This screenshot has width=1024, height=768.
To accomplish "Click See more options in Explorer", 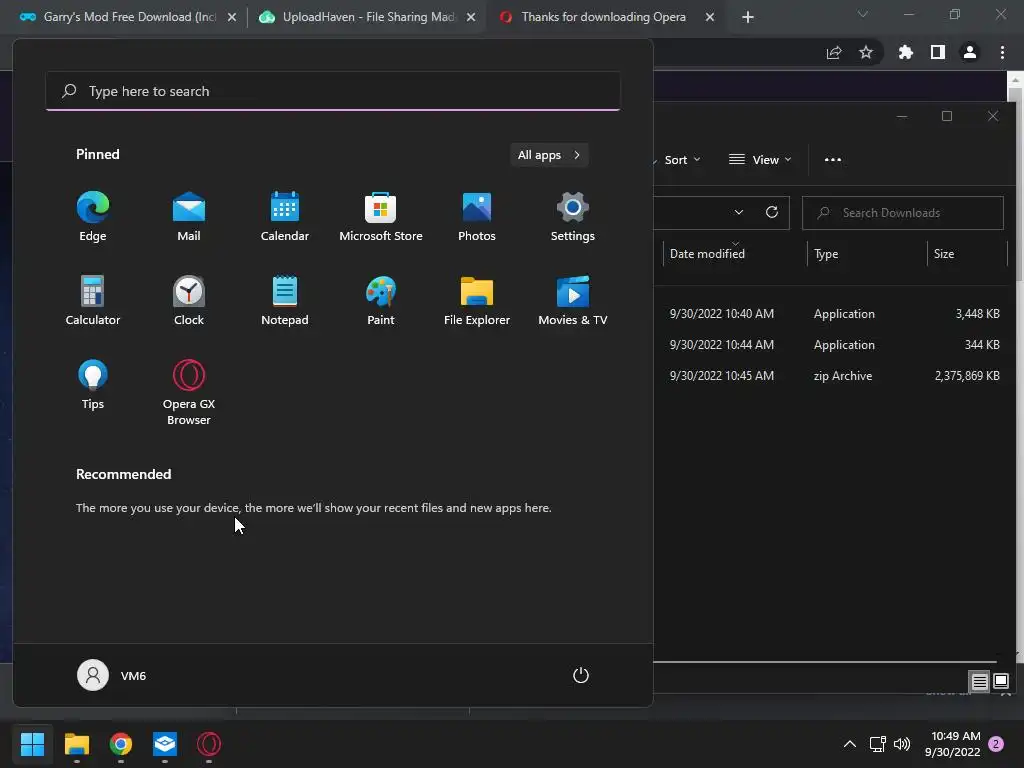I will coord(833,159).
